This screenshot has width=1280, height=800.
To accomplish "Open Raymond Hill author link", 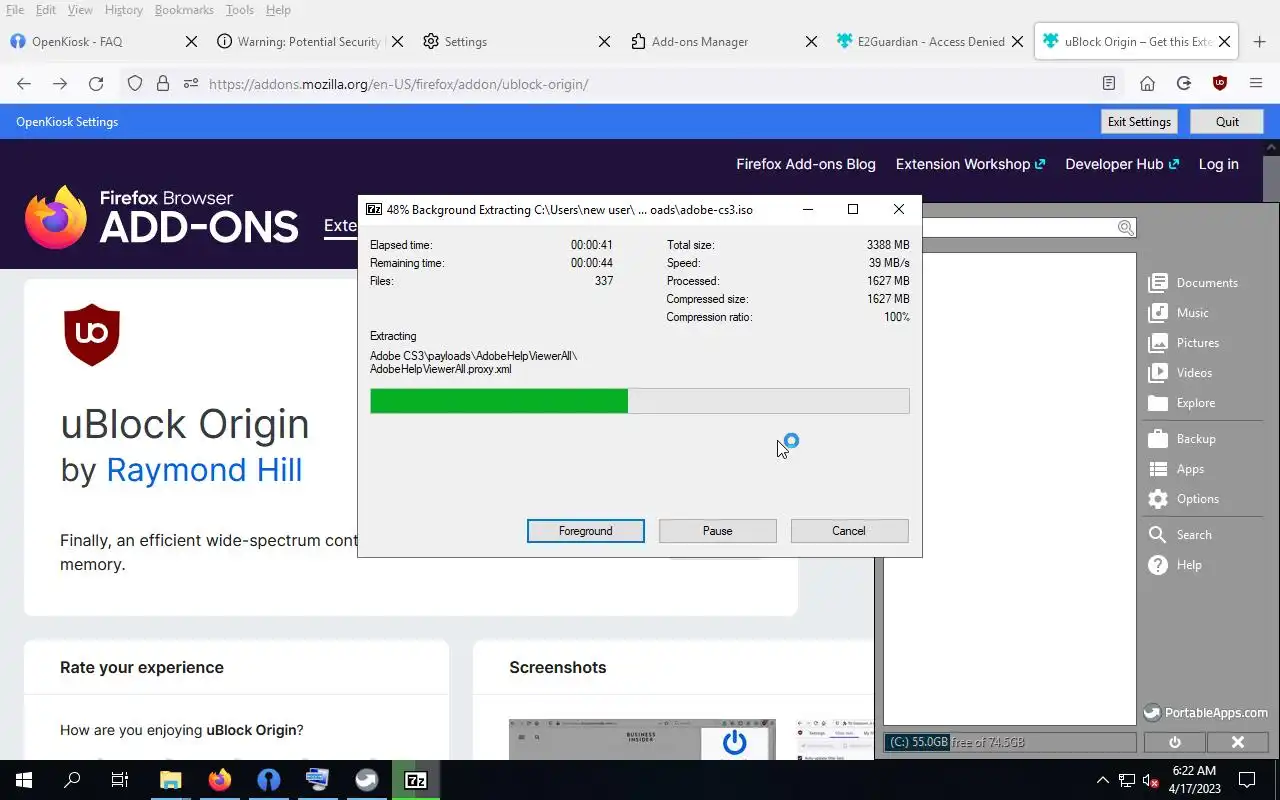I will [204, 470].
